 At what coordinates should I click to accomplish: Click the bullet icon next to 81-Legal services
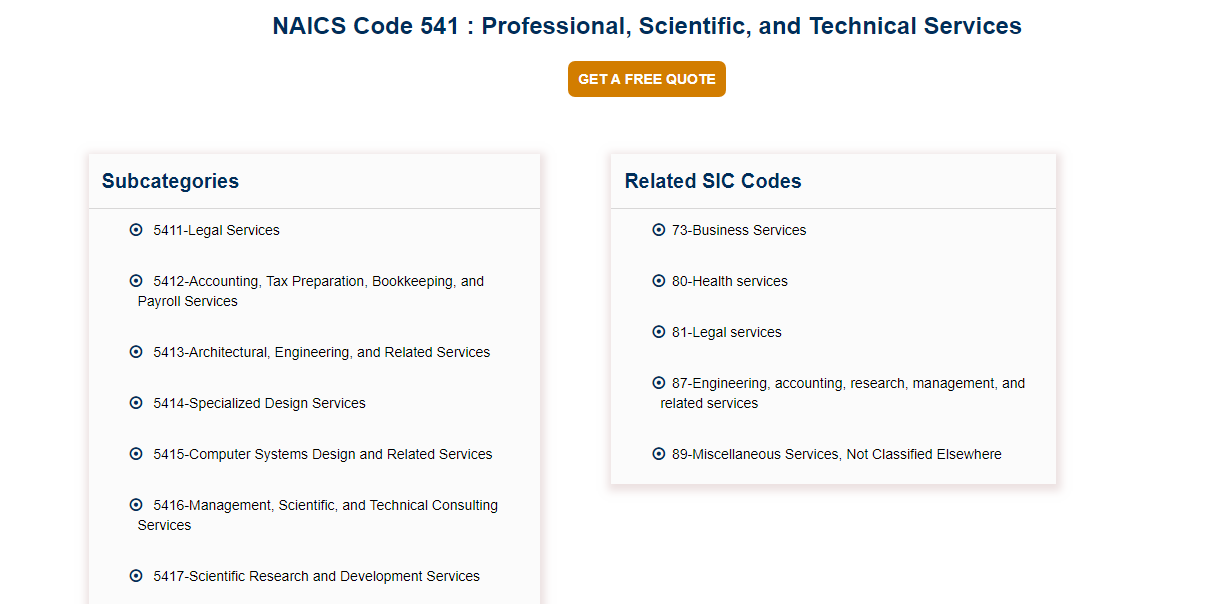pyautogui.click(x=659, y=332)
